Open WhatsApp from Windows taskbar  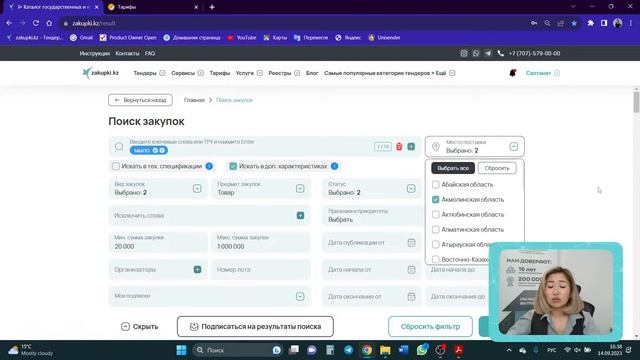422,350
